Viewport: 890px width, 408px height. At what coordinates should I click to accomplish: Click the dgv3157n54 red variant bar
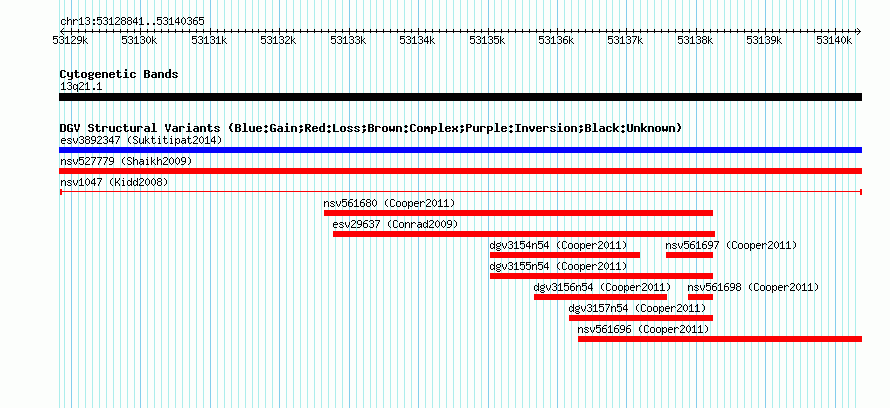(641, 318)
